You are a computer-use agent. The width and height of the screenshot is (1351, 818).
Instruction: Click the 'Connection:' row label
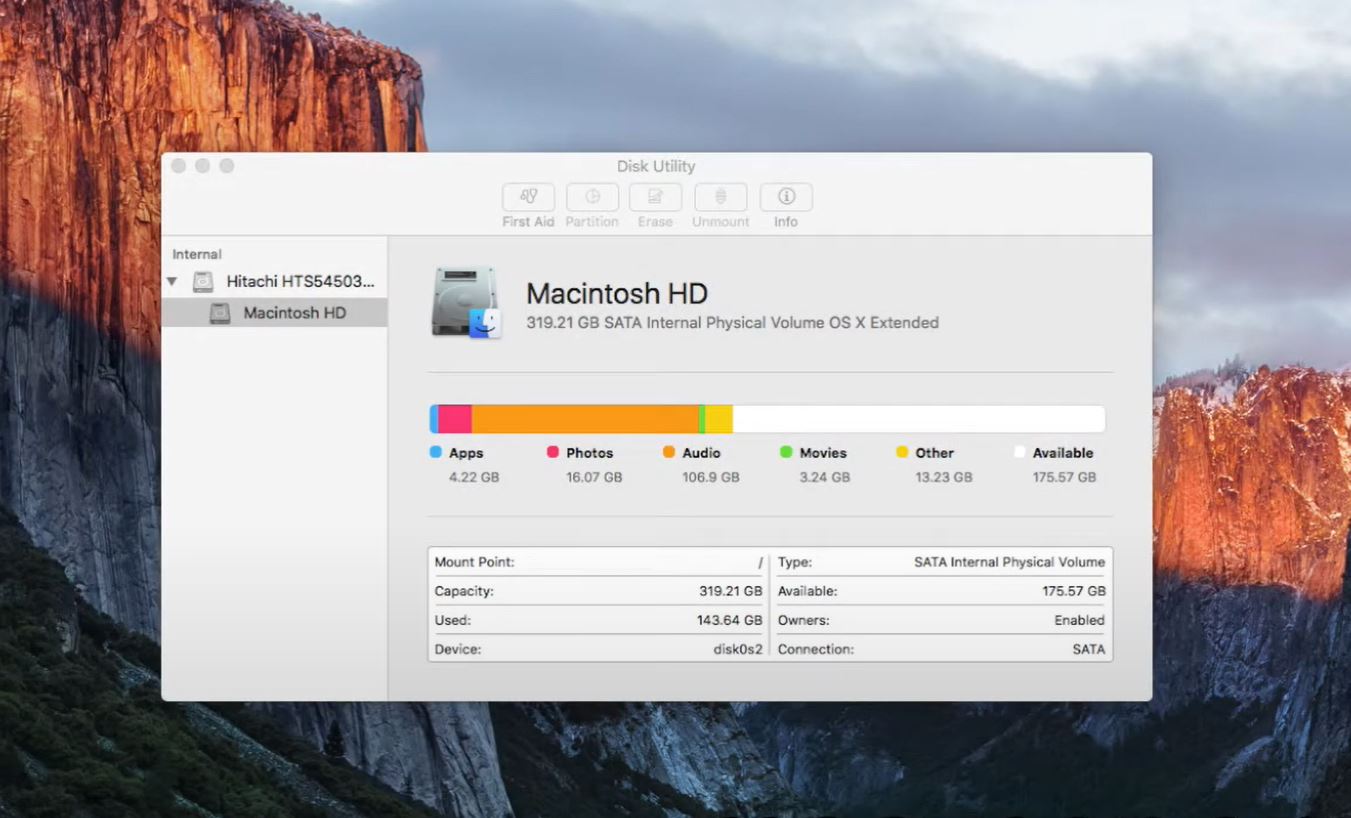coord(816,649)
